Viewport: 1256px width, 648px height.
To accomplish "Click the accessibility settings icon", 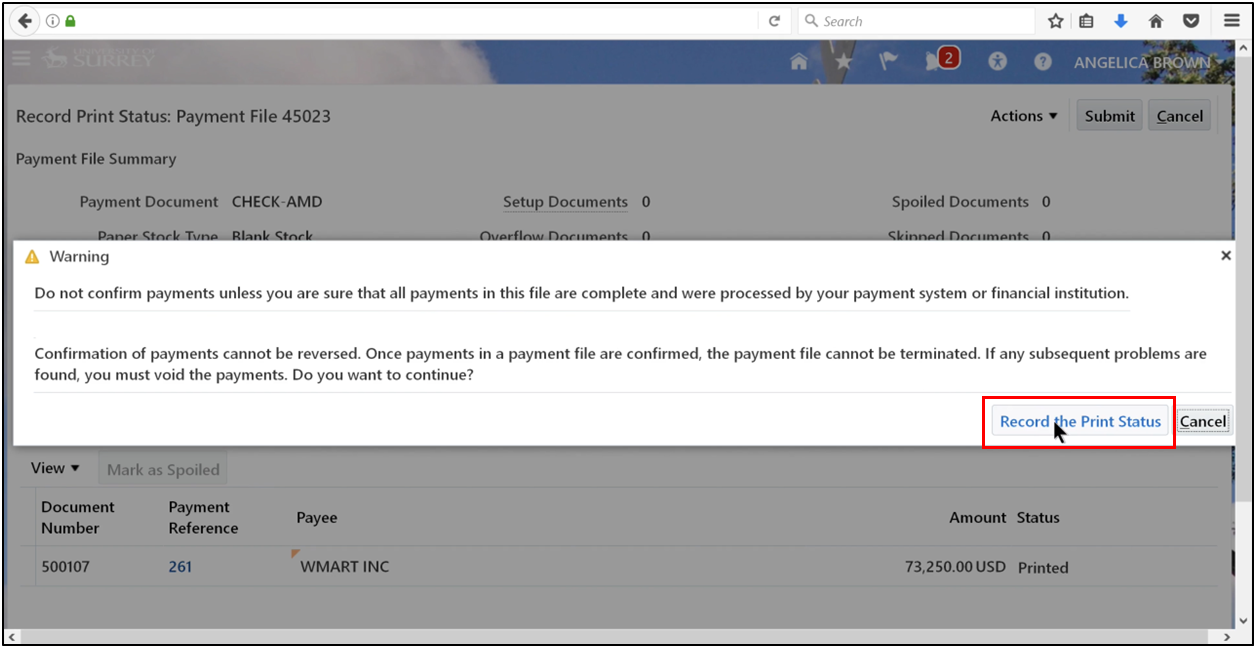I will pyautogui.click(x=997, y=61).
